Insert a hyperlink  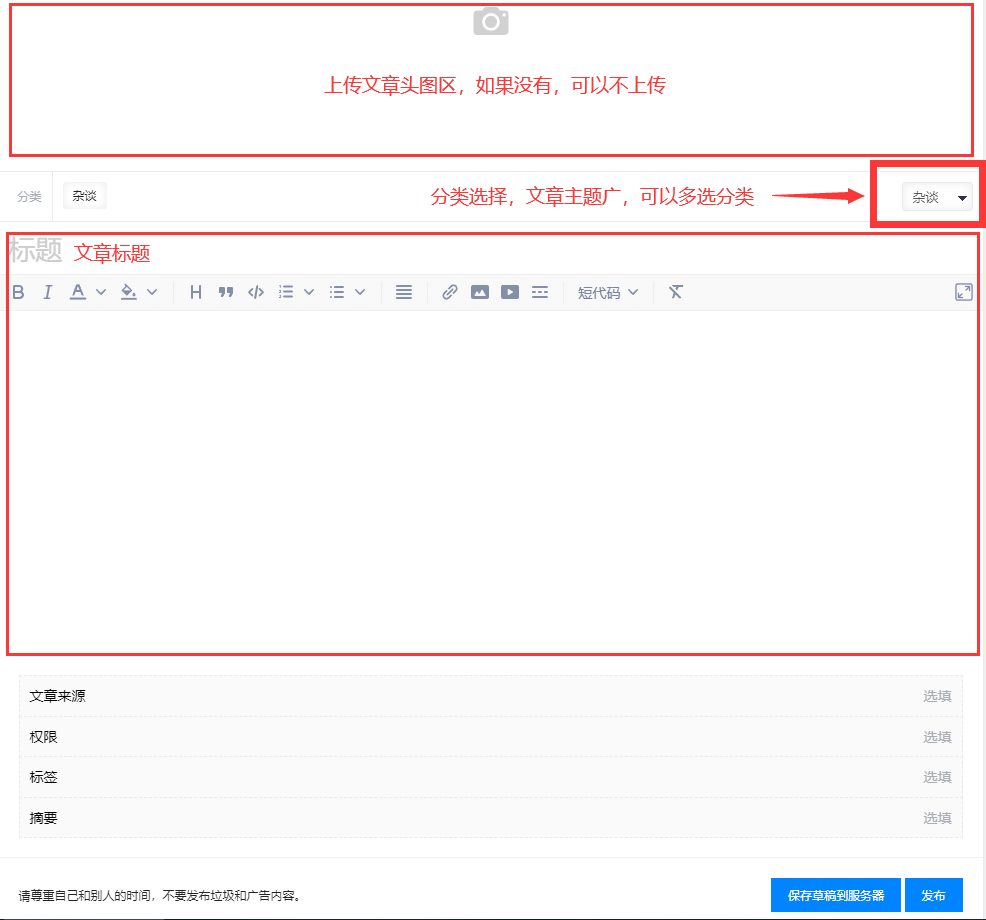coord(449,292)
